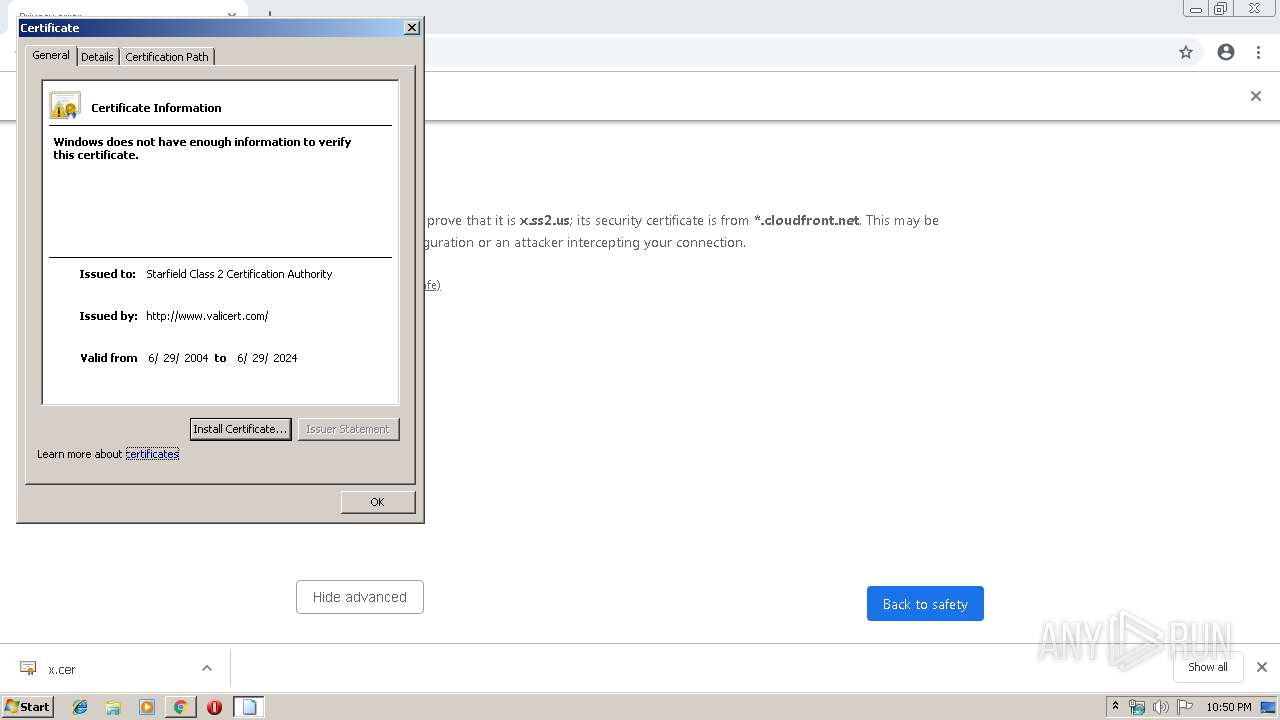The image size is (1280, 720).
Task: Open Chrome's three-dot menu
Action: pos(1259,52)
